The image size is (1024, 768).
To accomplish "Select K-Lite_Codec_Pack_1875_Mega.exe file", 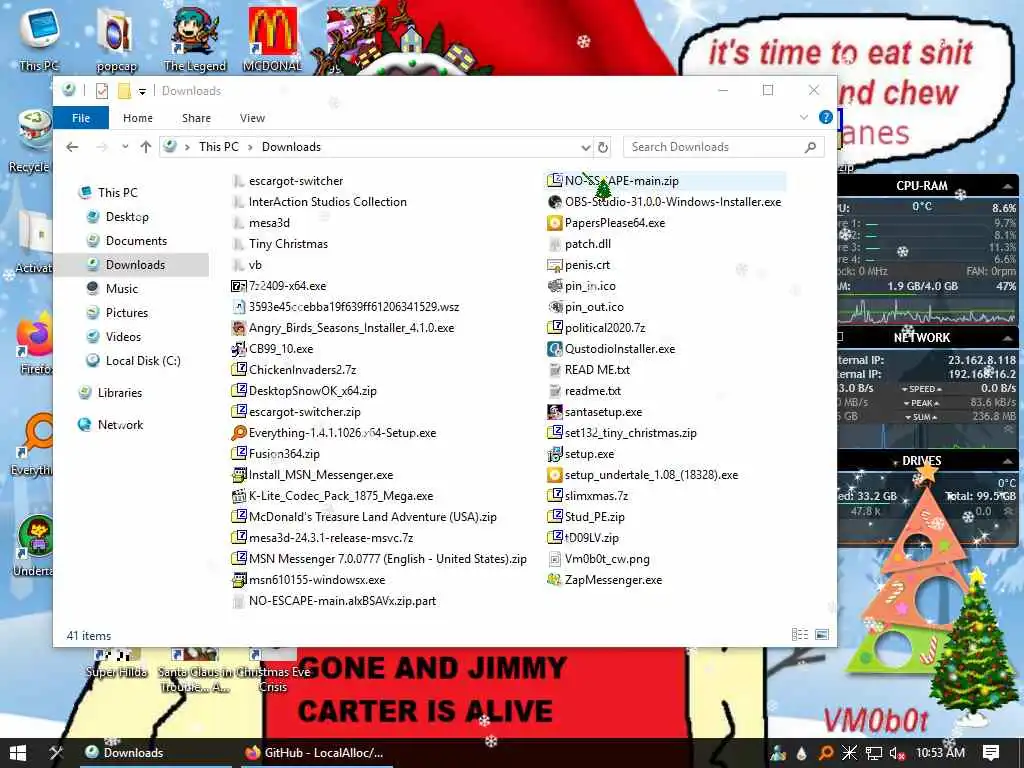I will pyautogui.click(x=332, y=496).
